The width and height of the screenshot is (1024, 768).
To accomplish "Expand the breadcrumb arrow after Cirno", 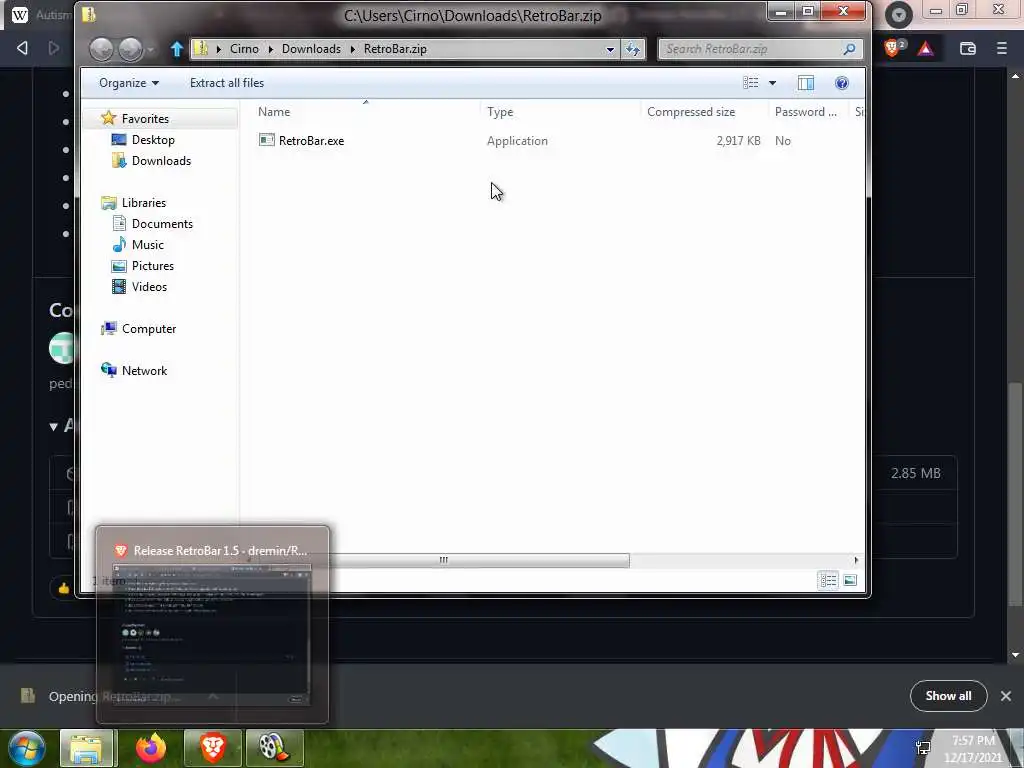I will 270,49.
